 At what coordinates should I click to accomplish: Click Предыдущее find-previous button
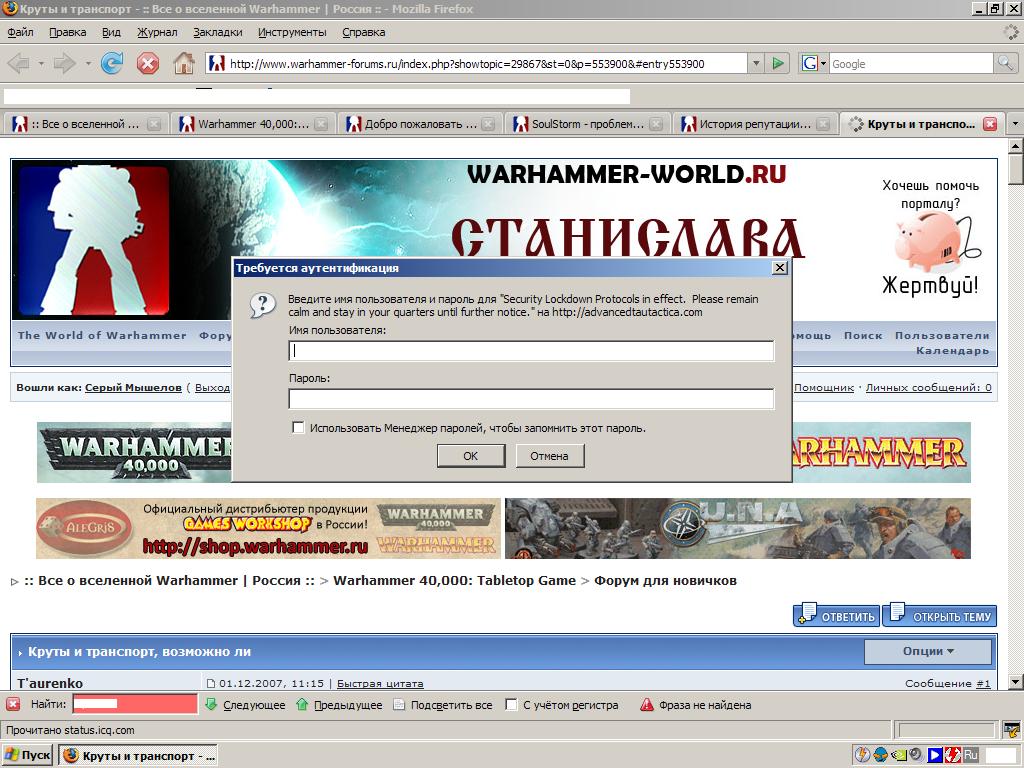[x=339, y=705]
